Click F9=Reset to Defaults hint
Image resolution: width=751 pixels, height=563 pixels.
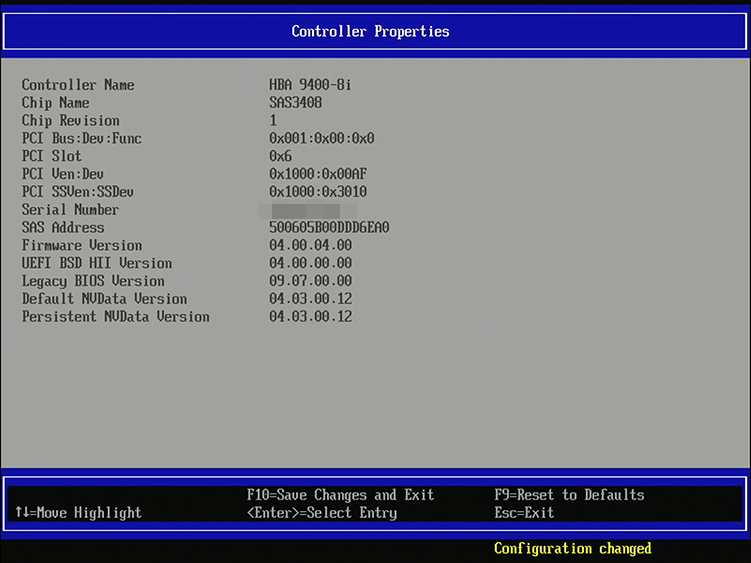tap(569, 495)
